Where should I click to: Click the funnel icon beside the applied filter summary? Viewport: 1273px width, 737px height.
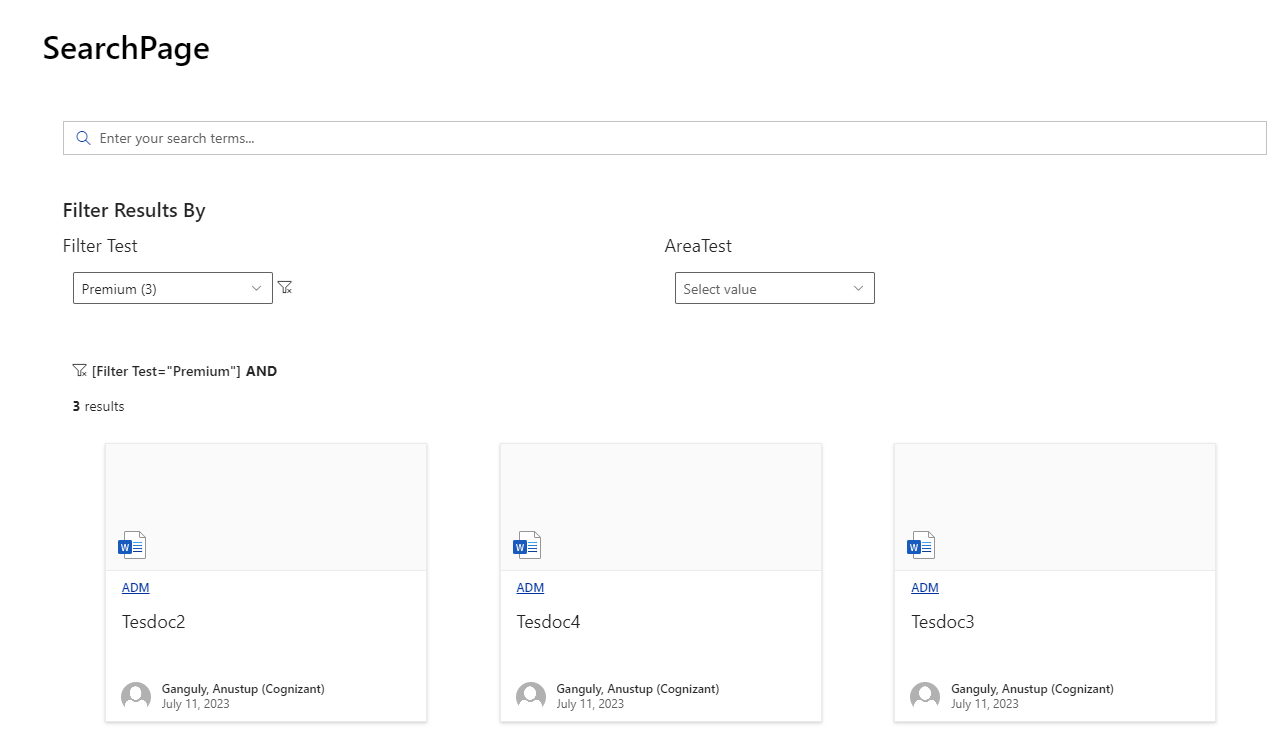[80, 370]
